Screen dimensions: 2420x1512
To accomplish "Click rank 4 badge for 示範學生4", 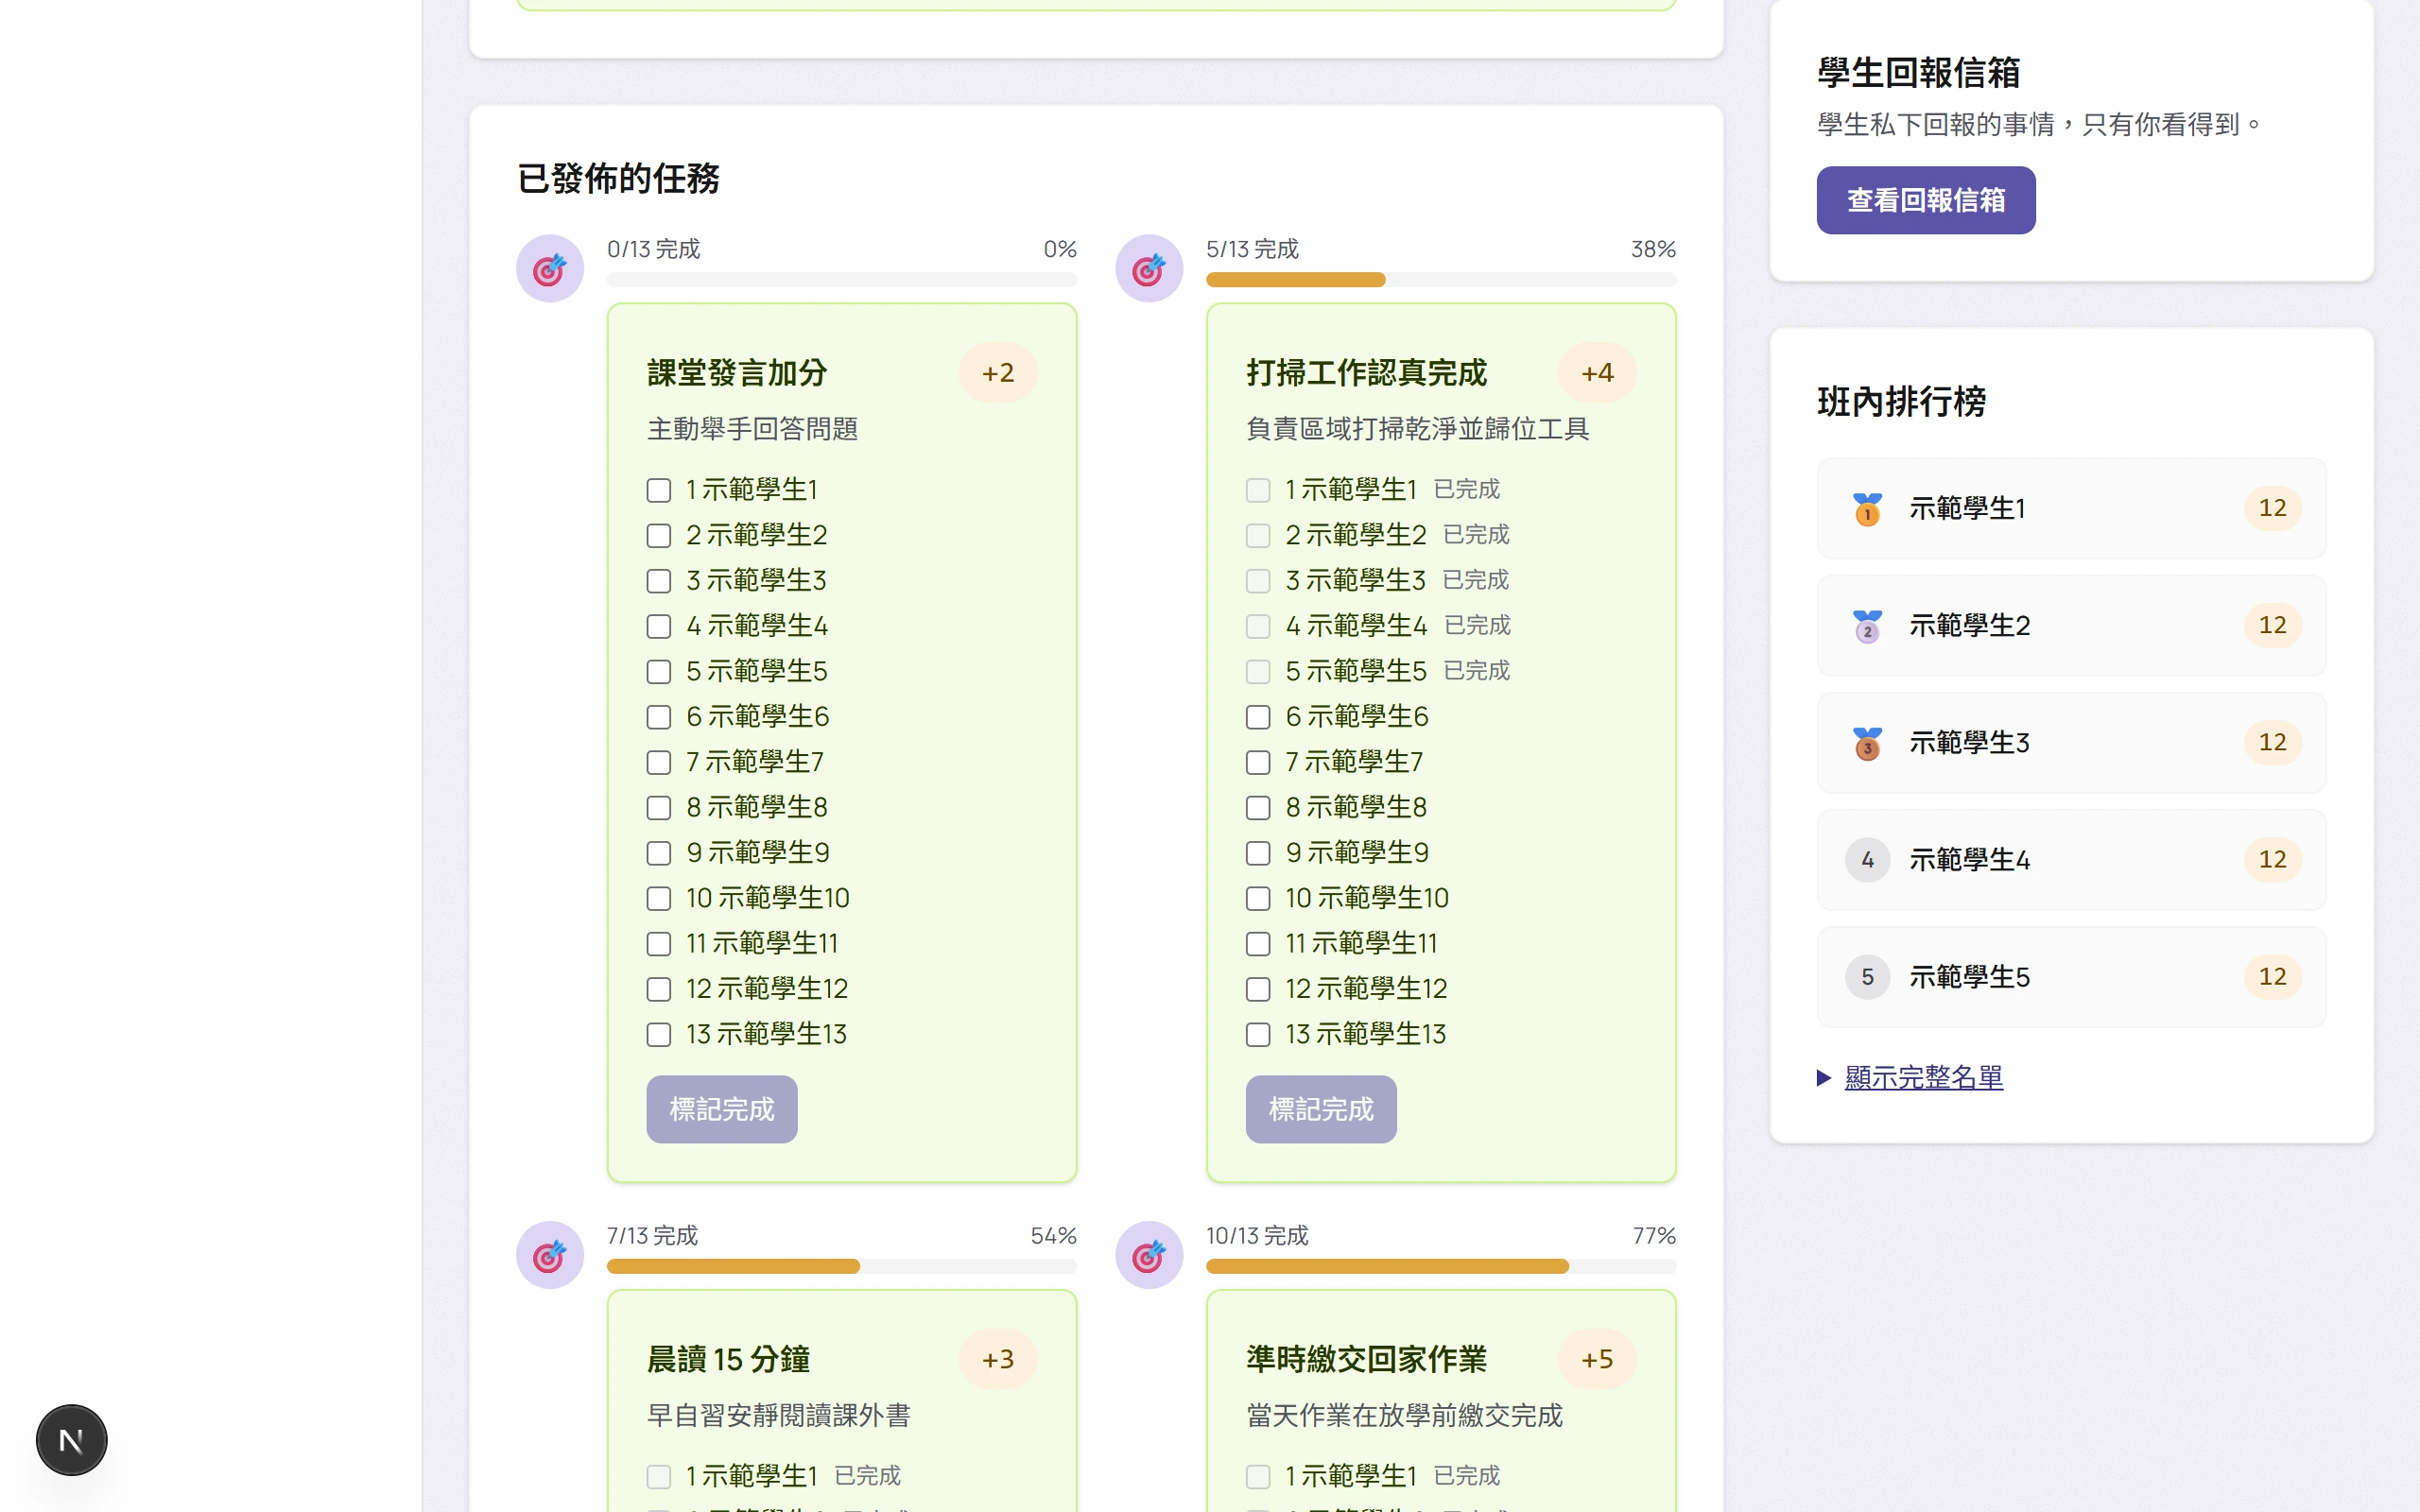I will pos(1867,860).
